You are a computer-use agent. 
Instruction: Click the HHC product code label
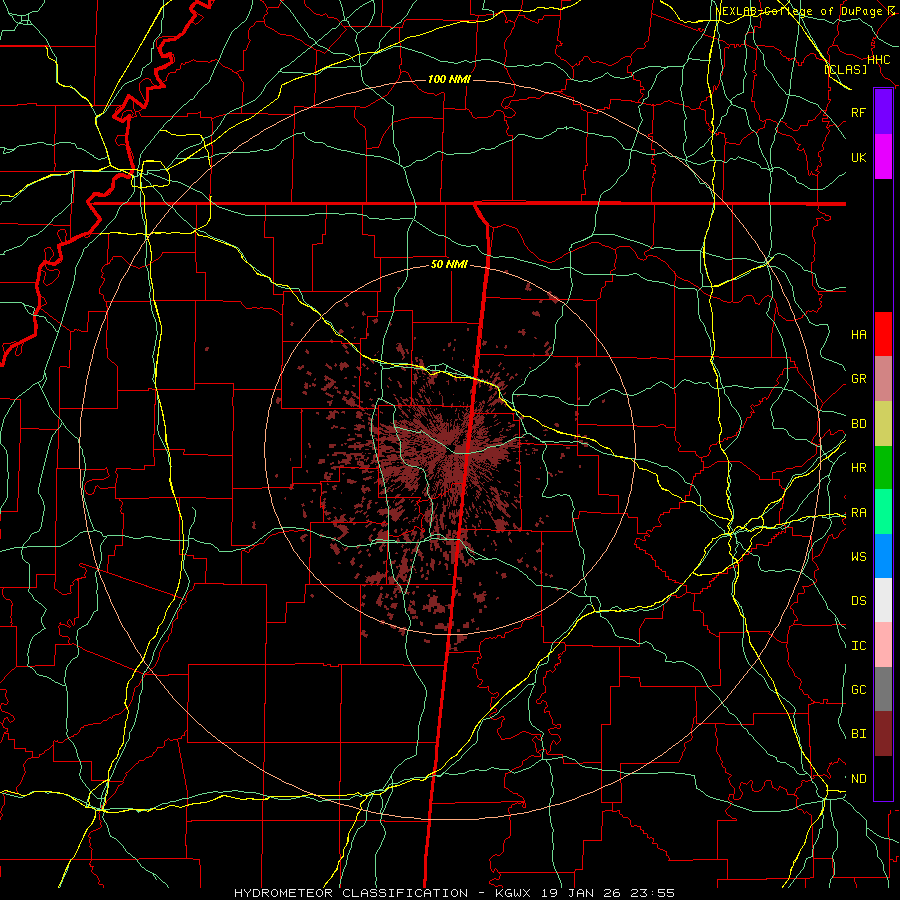pos(878,60)
